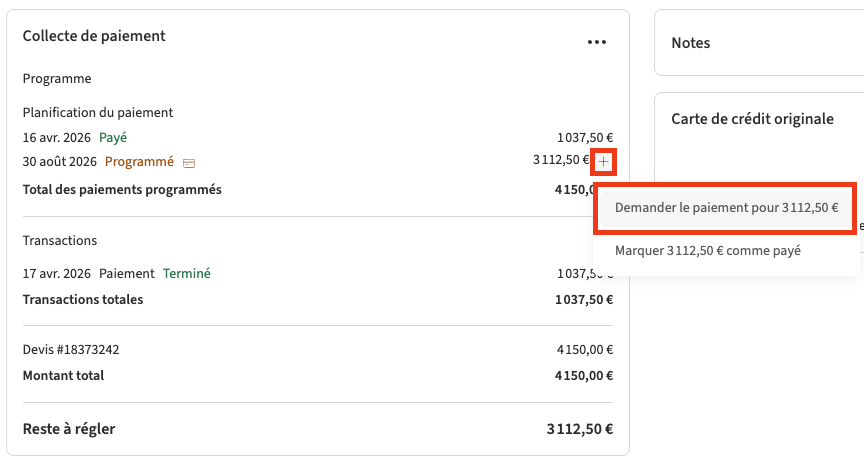
Task: Open the three-dots menu in Collecte de paiement
Action: click(x=597, y=42)
